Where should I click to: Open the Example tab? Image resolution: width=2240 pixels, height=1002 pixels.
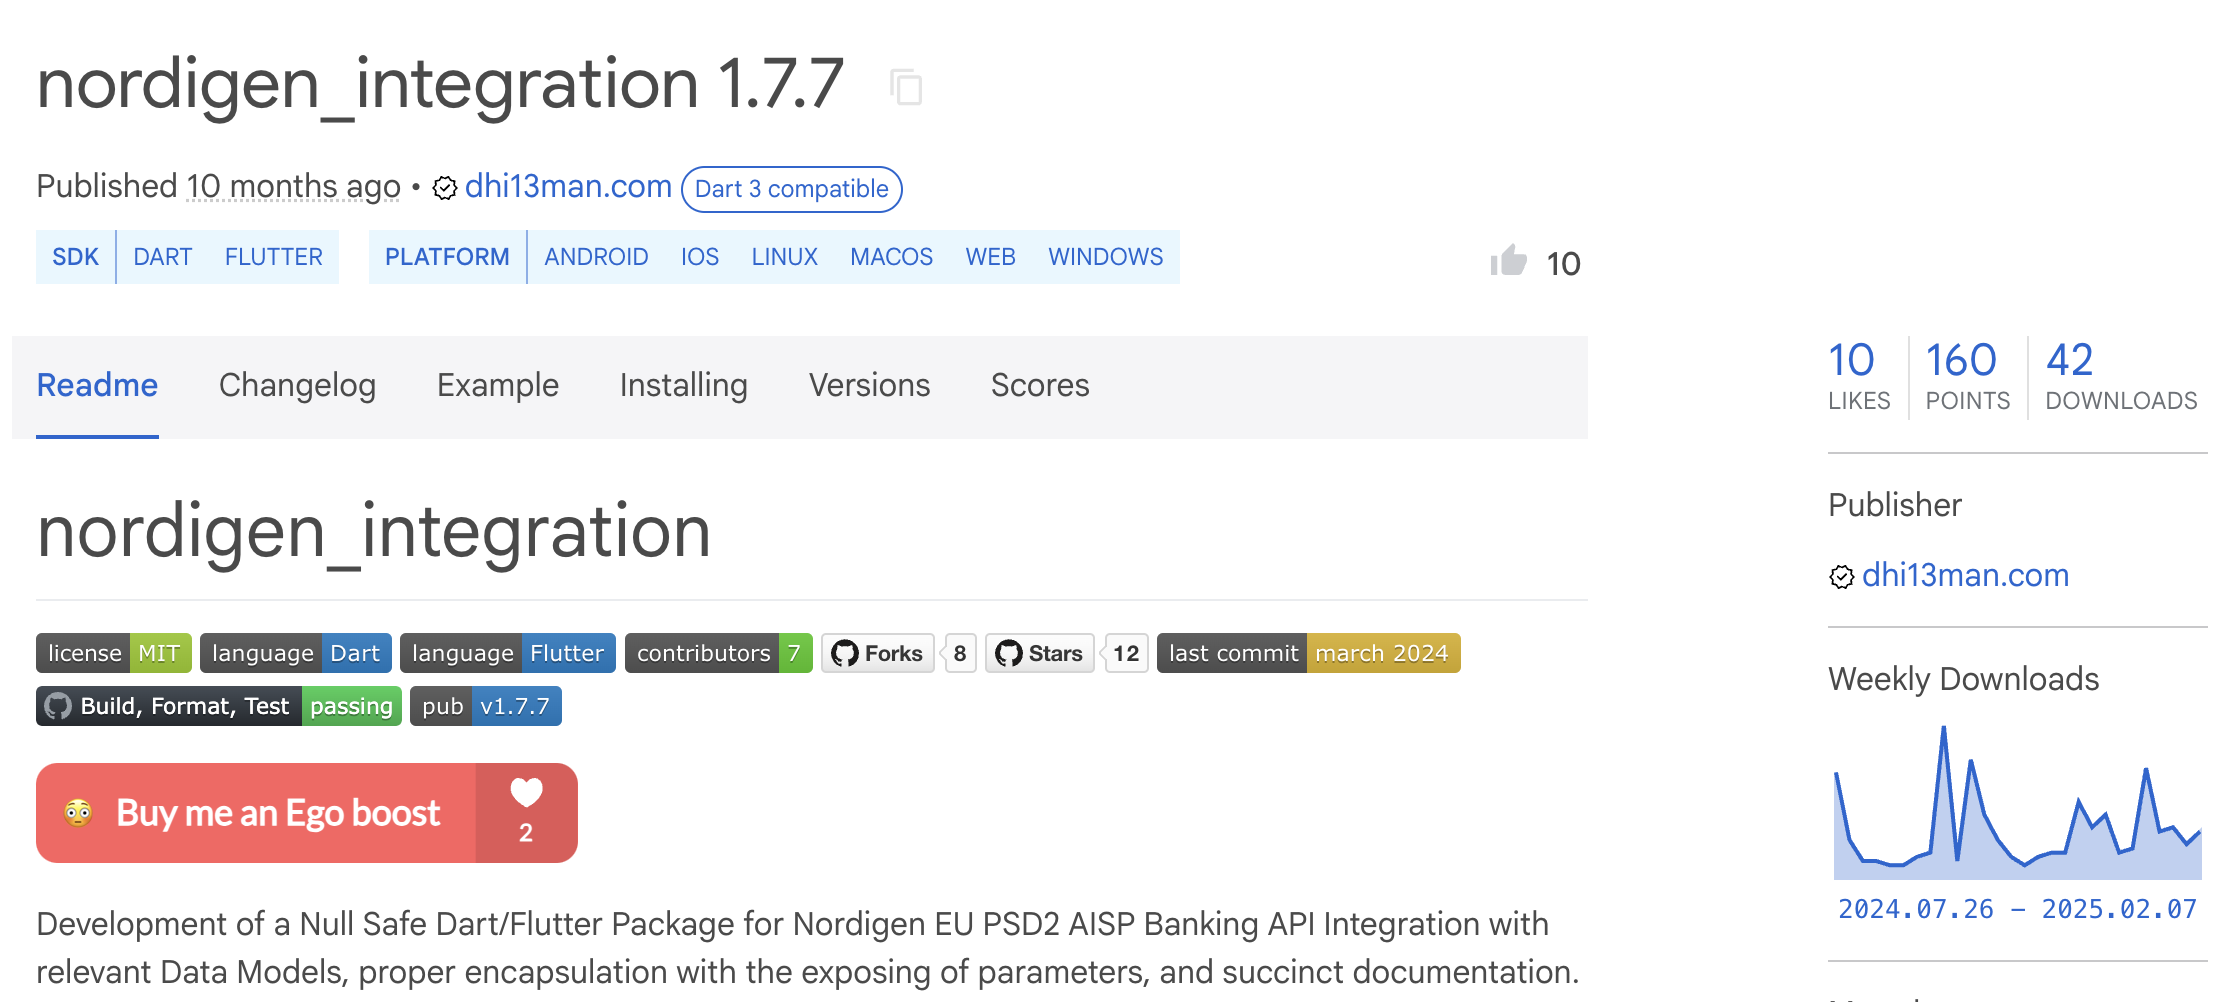pos(497,385)
